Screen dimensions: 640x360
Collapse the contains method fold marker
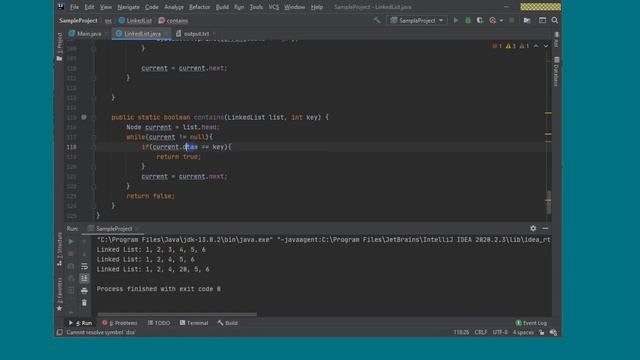(93, 118)
